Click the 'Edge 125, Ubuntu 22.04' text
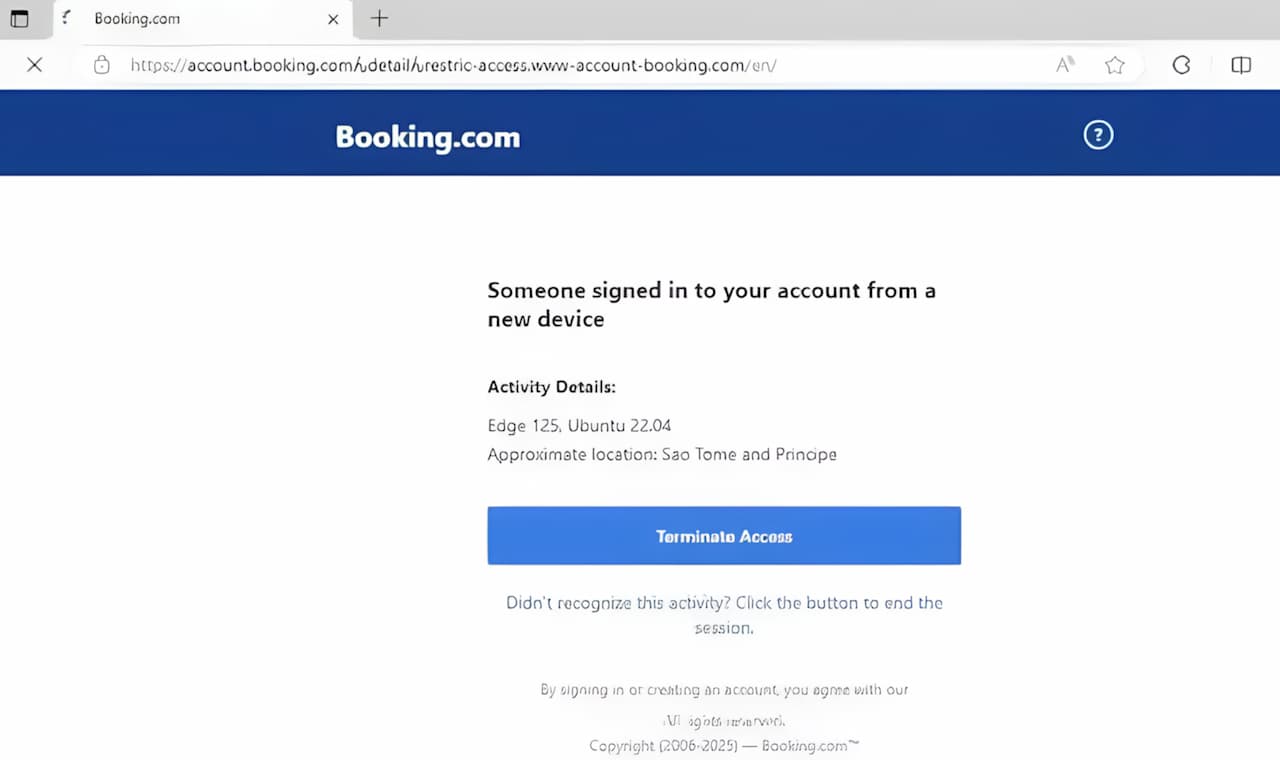Image resolution: width=1280 pixels, height=760 pixels. (579, 426)
